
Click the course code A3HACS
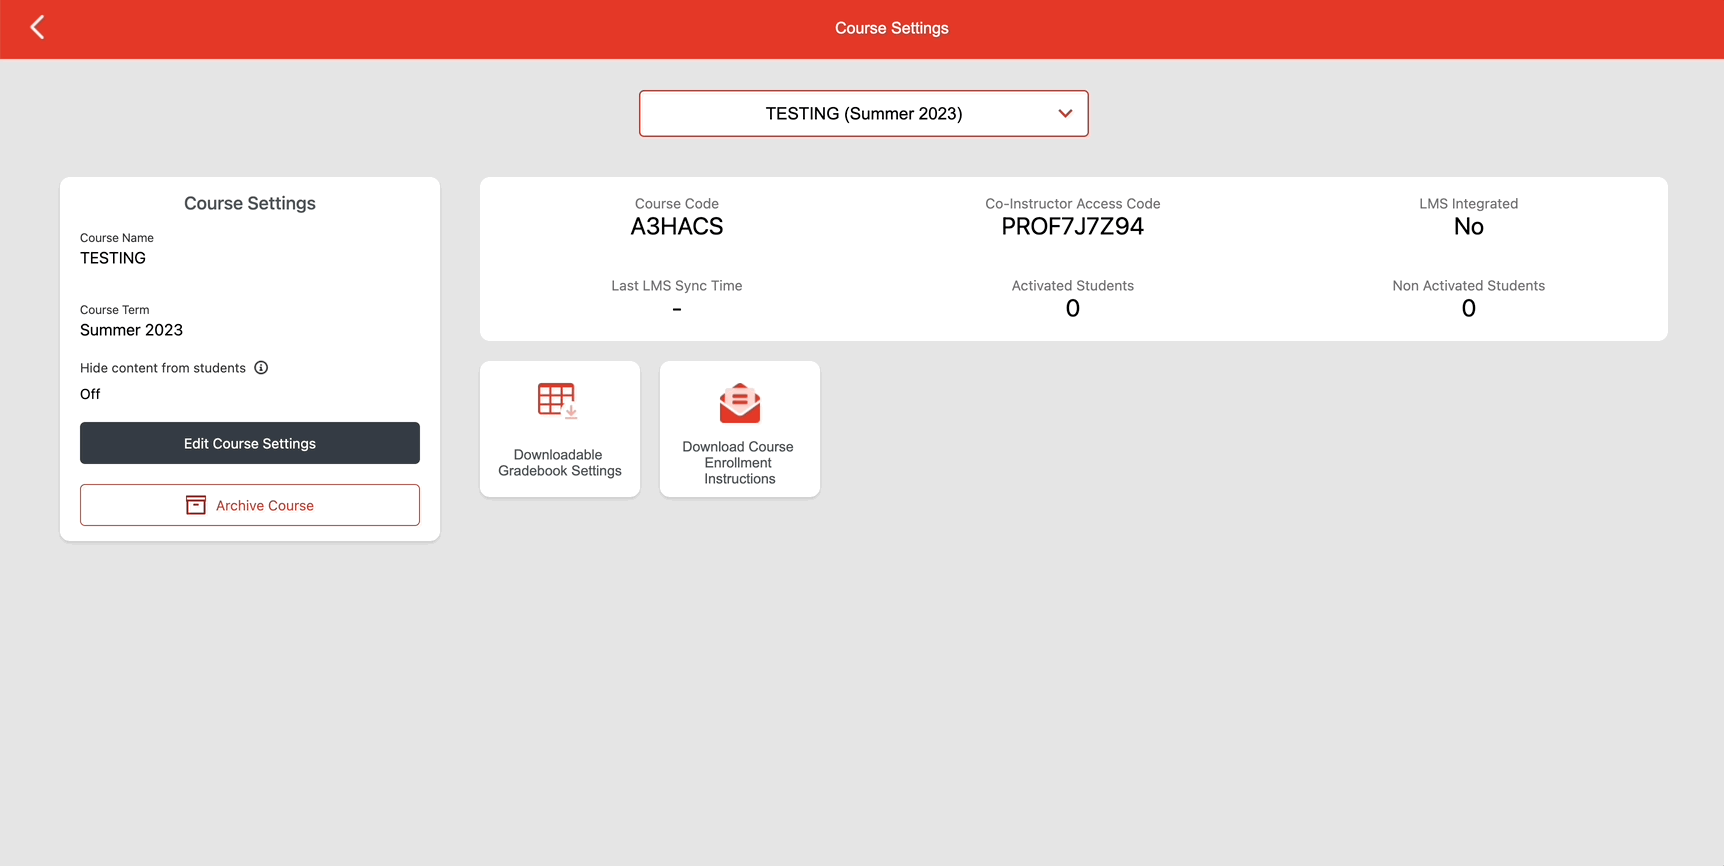click(x=676, y=227)
